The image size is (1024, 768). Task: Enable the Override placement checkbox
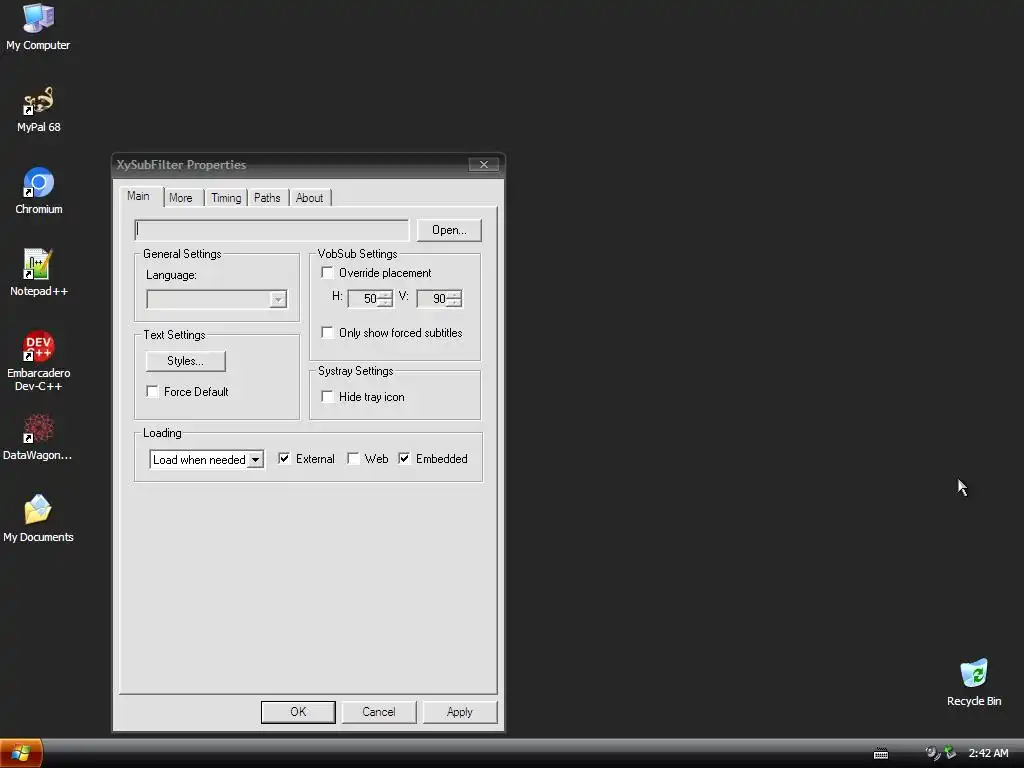click(x=328, y=272)
